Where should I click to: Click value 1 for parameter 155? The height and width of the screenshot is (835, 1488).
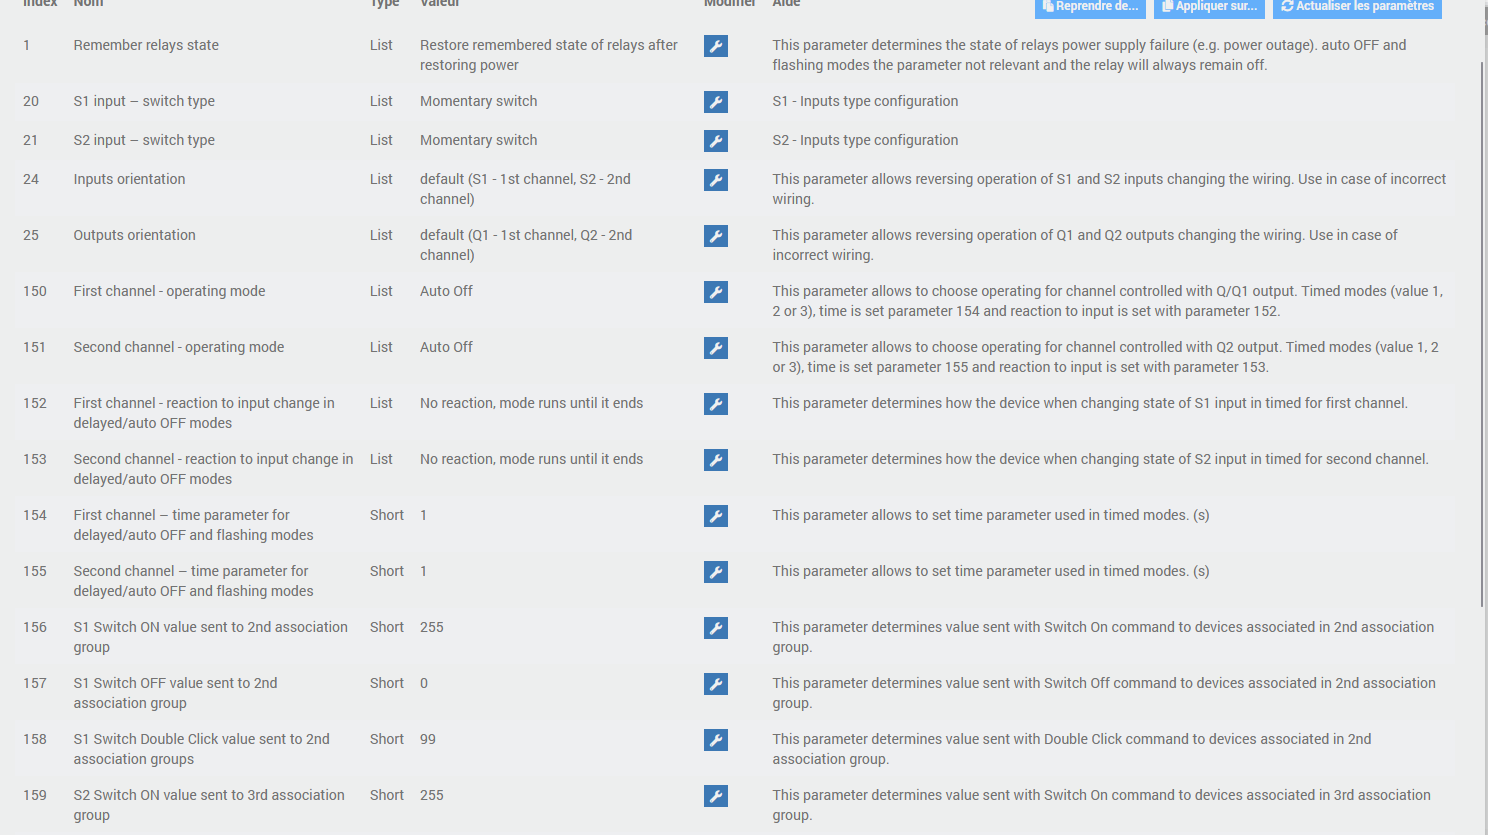424,571
